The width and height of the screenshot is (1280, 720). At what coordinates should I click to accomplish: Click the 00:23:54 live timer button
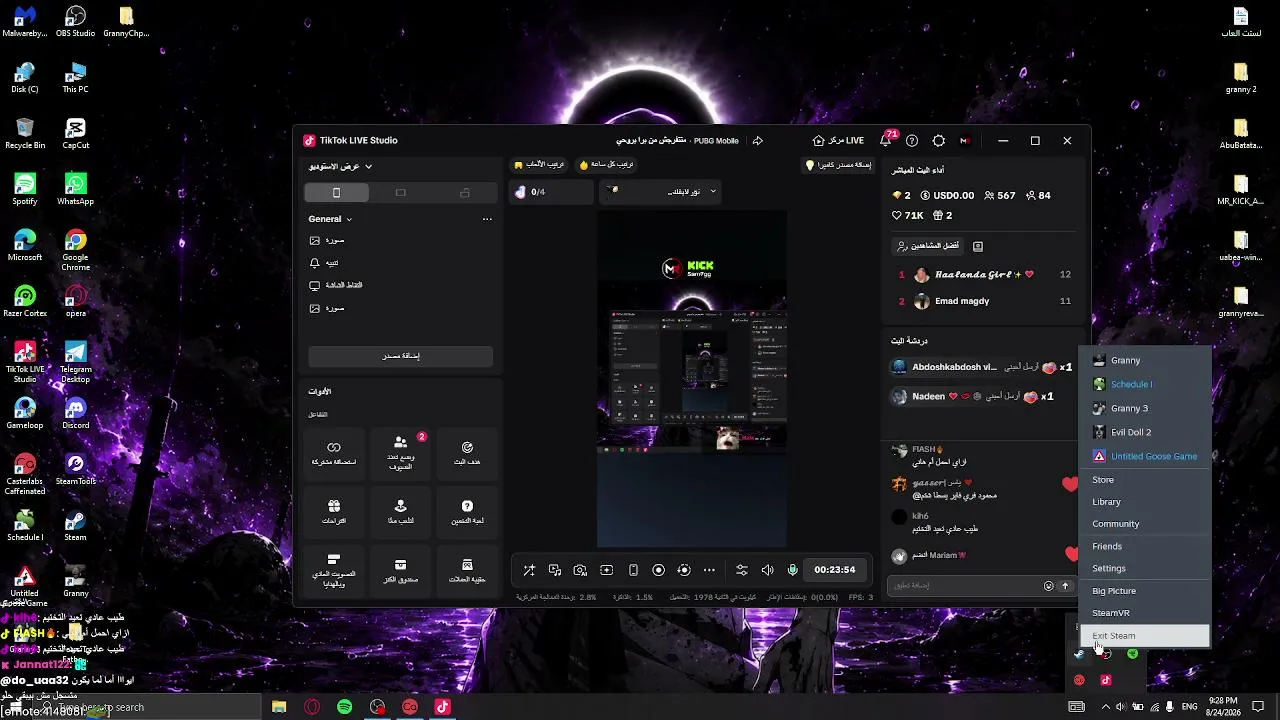click(x=834, y=570)
